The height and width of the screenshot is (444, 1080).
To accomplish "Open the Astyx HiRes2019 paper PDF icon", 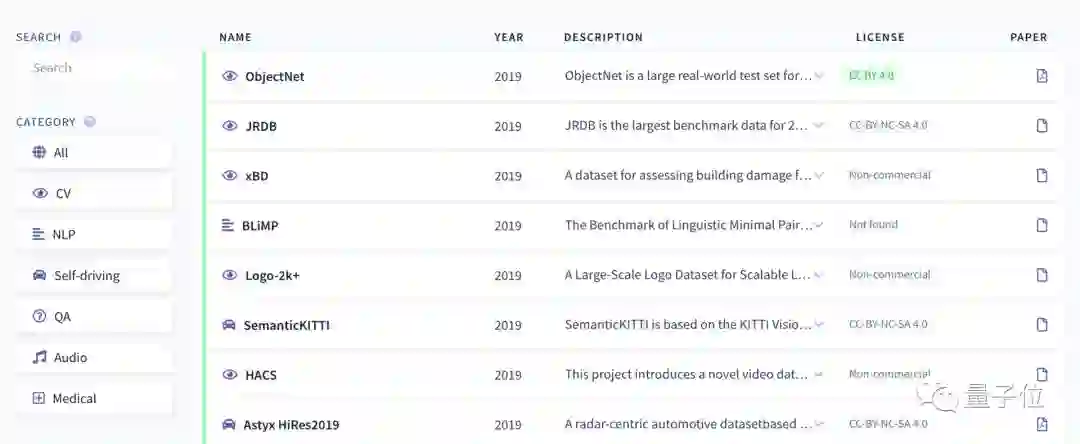I will [1042, 424].
